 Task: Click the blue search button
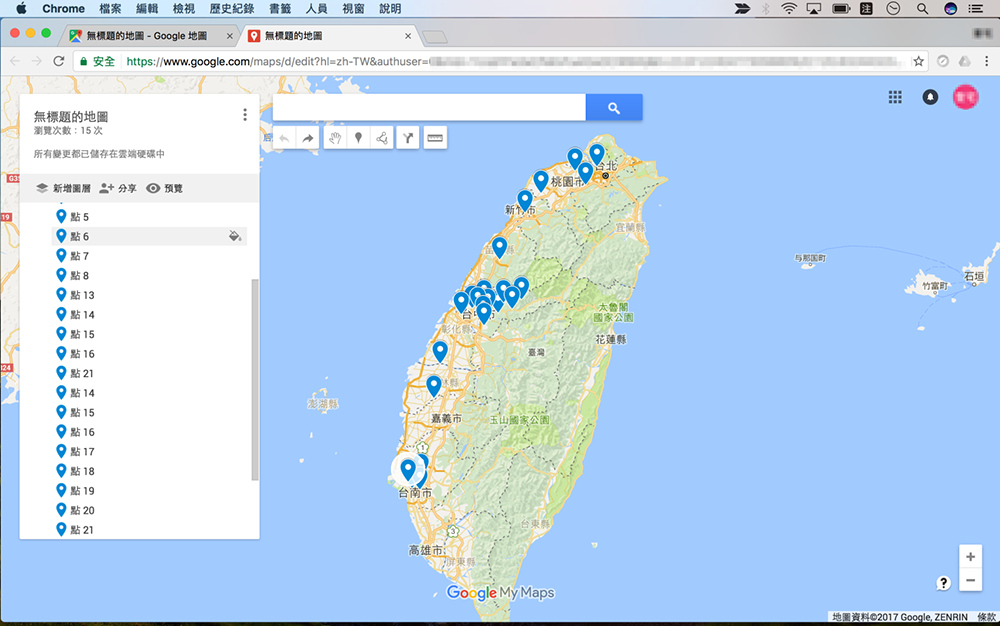[x=614, y=108]
